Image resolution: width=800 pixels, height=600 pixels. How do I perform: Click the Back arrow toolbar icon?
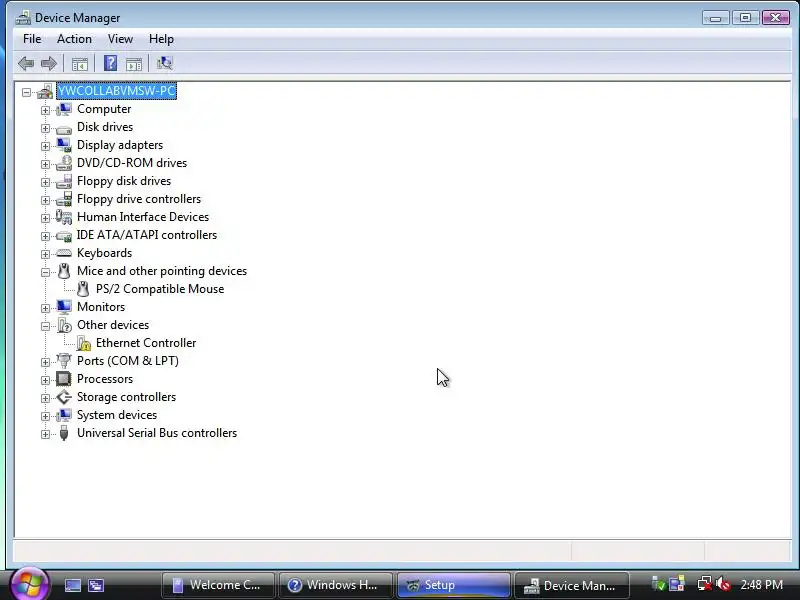26,63
